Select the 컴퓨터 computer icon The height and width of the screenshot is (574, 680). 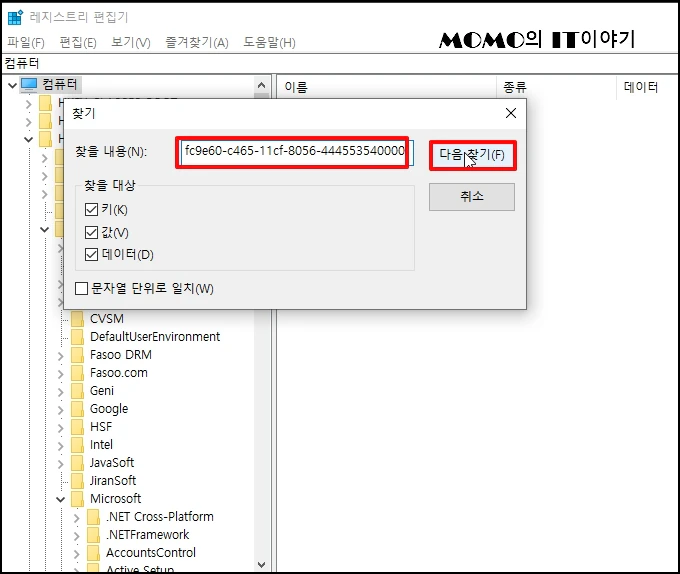click(29, 85)
